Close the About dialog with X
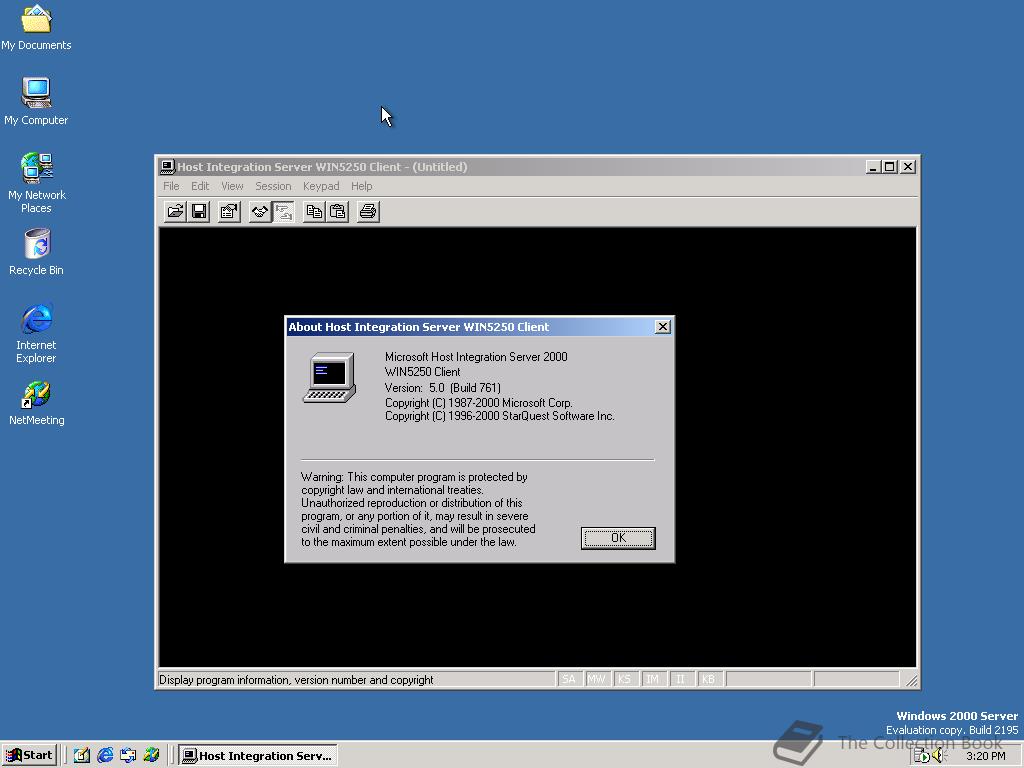This screenshot has height=768, width=1024. (662, 327)
